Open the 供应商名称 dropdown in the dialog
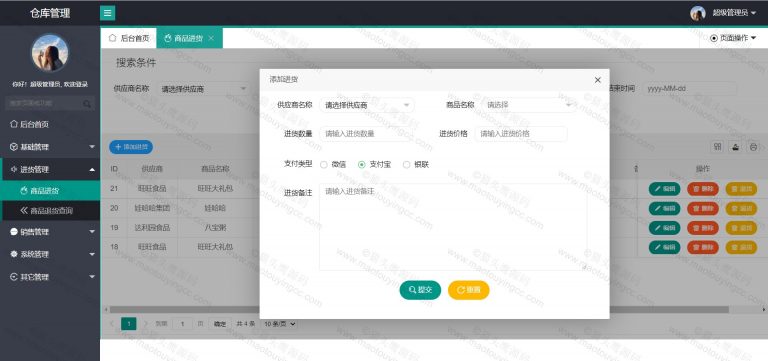 tap(367, 105)
